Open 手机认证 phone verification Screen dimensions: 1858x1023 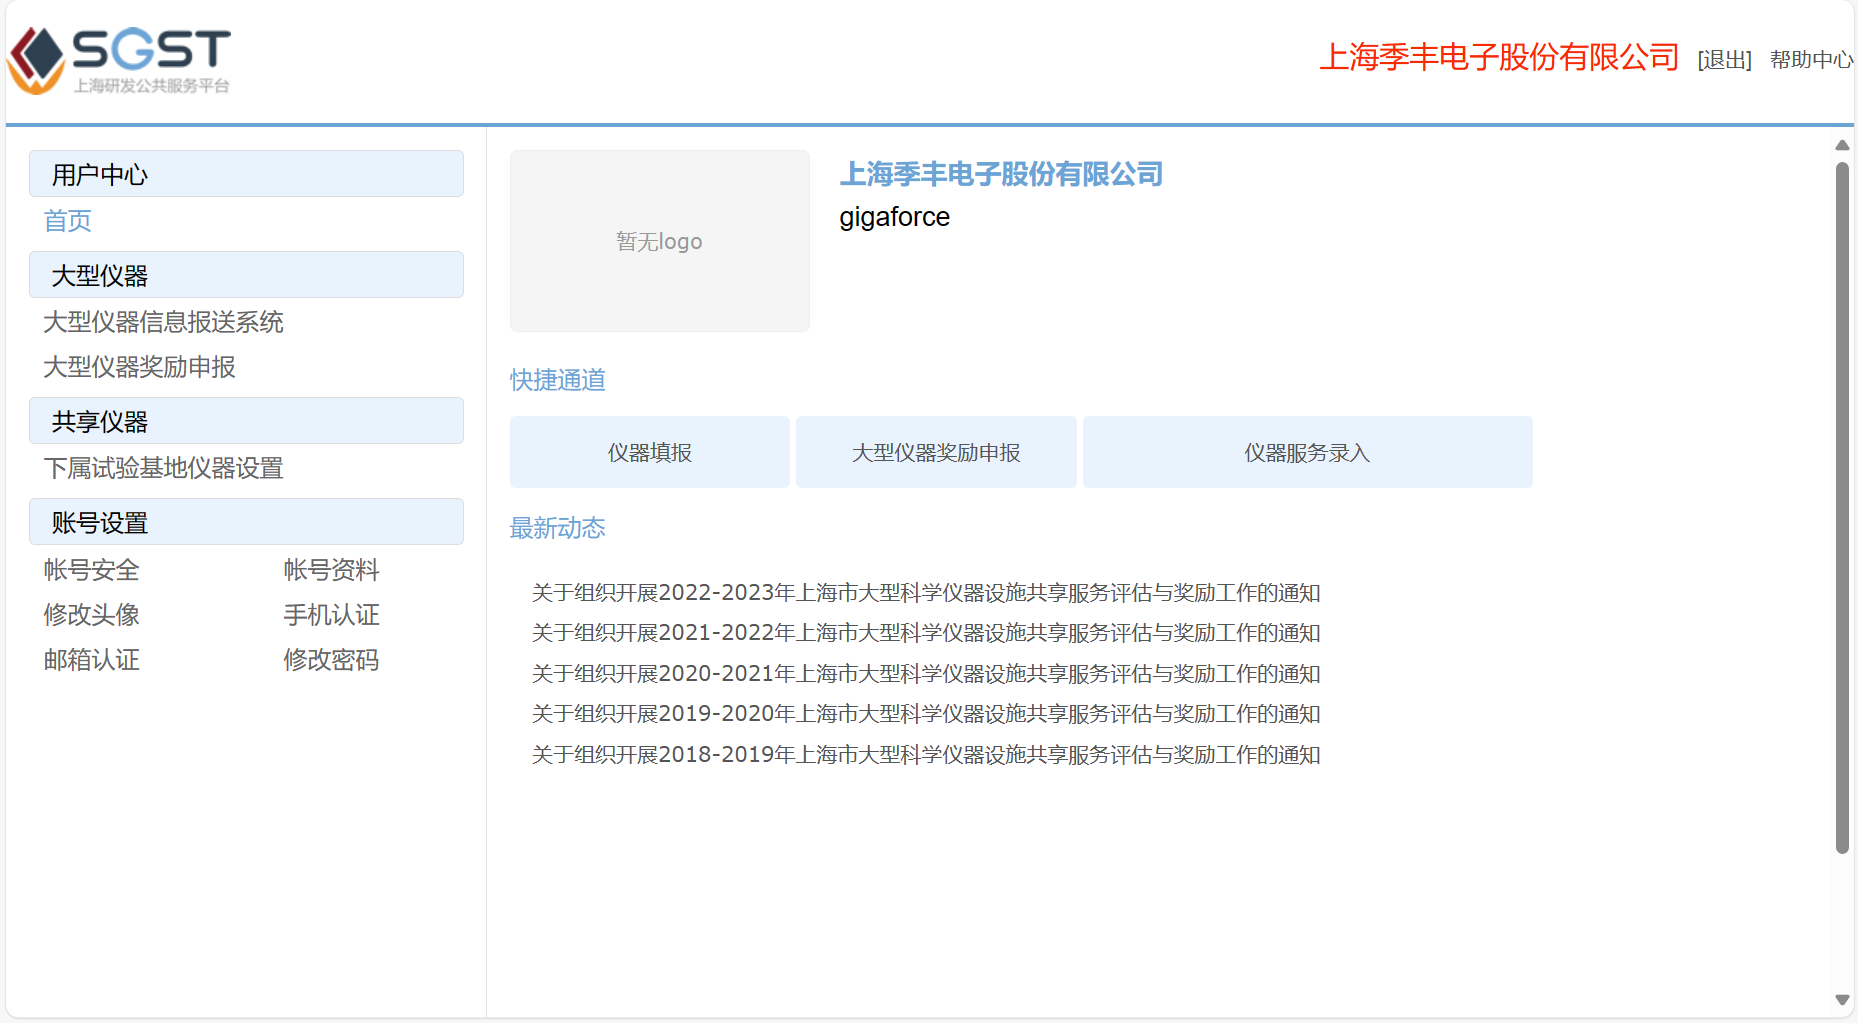pyautogui.click(x=332, y=615)
